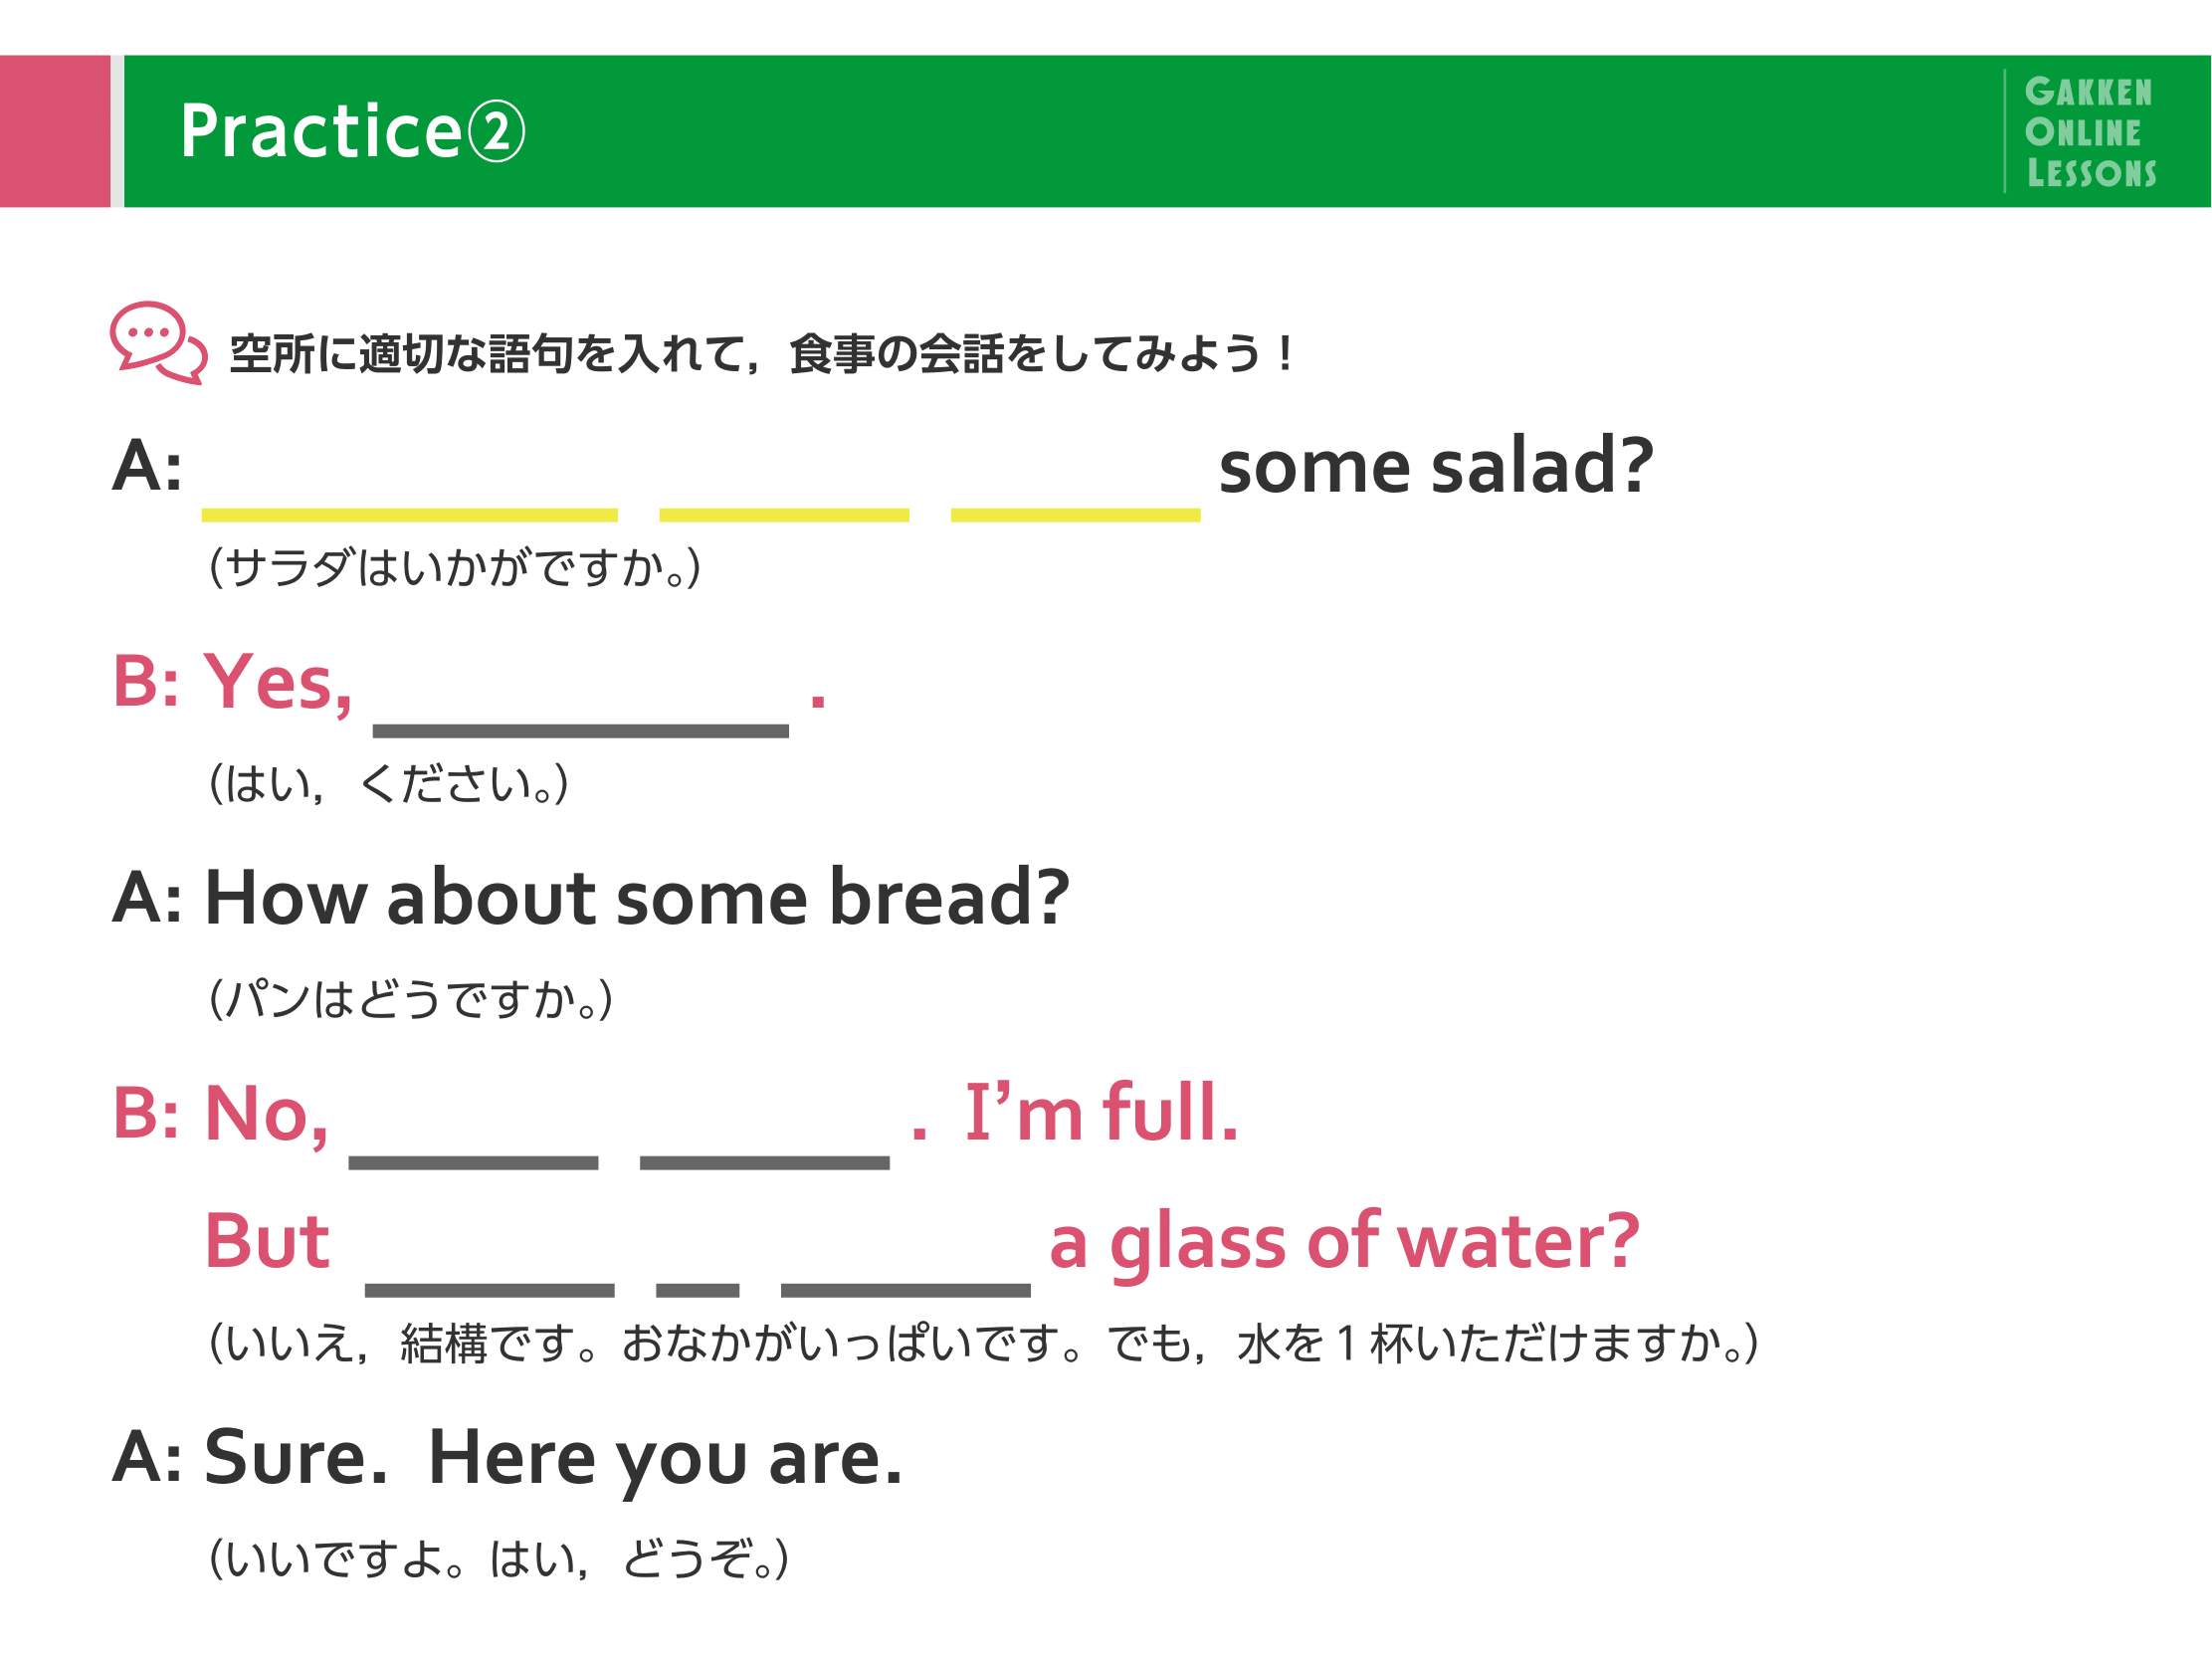Click the pink square in the header
This screenshot has height=1659, width=2212.
(55, 131)
